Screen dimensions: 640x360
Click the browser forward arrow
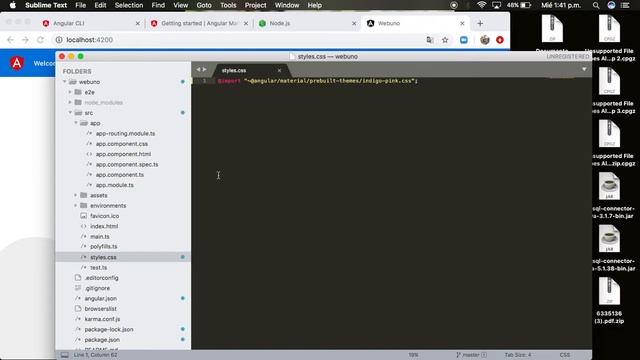25,40
